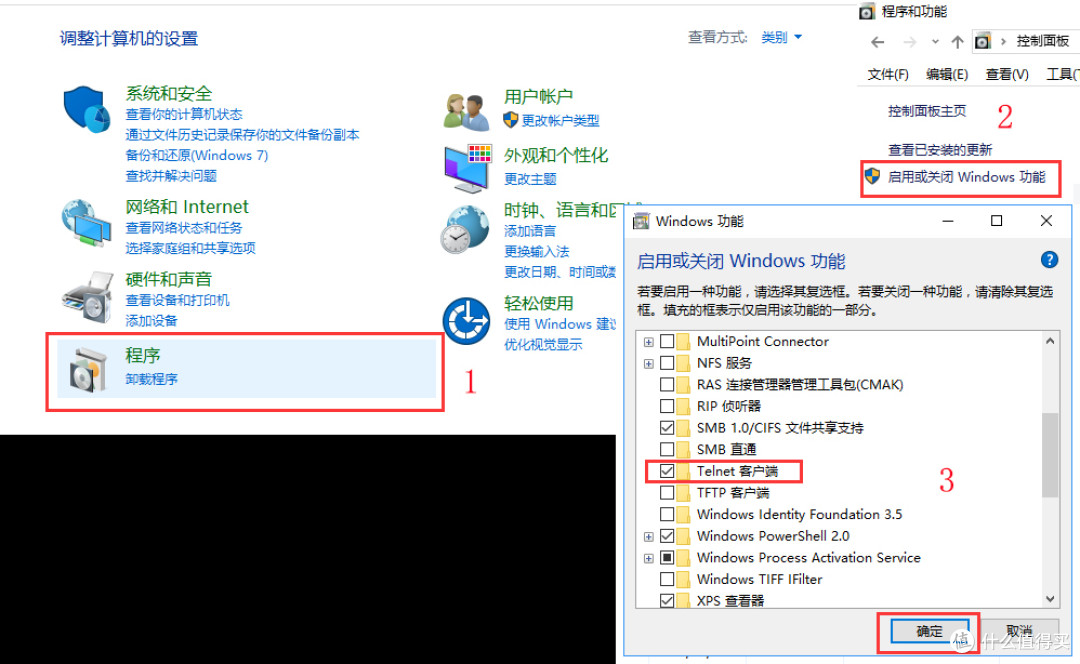The width and height of the screenshot is (1080, 664).
Task: Click the scroll up arrow in features list
Action: coord(1050,341)
